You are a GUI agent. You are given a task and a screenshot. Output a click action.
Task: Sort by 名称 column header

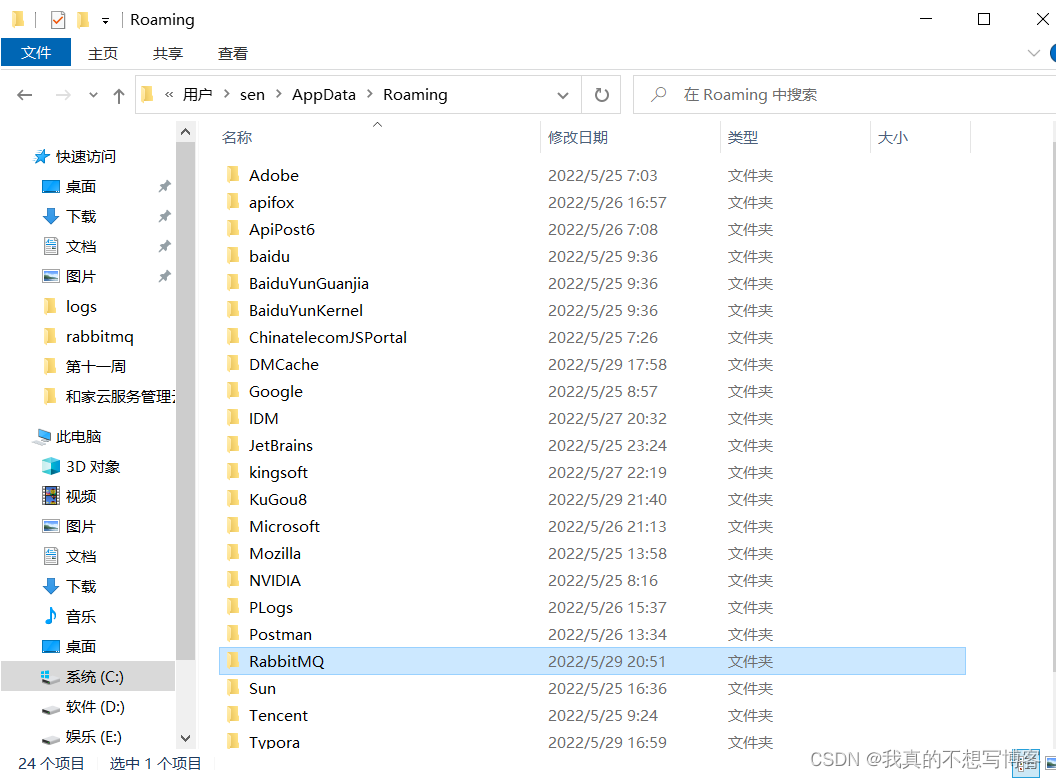click(237, 137)
